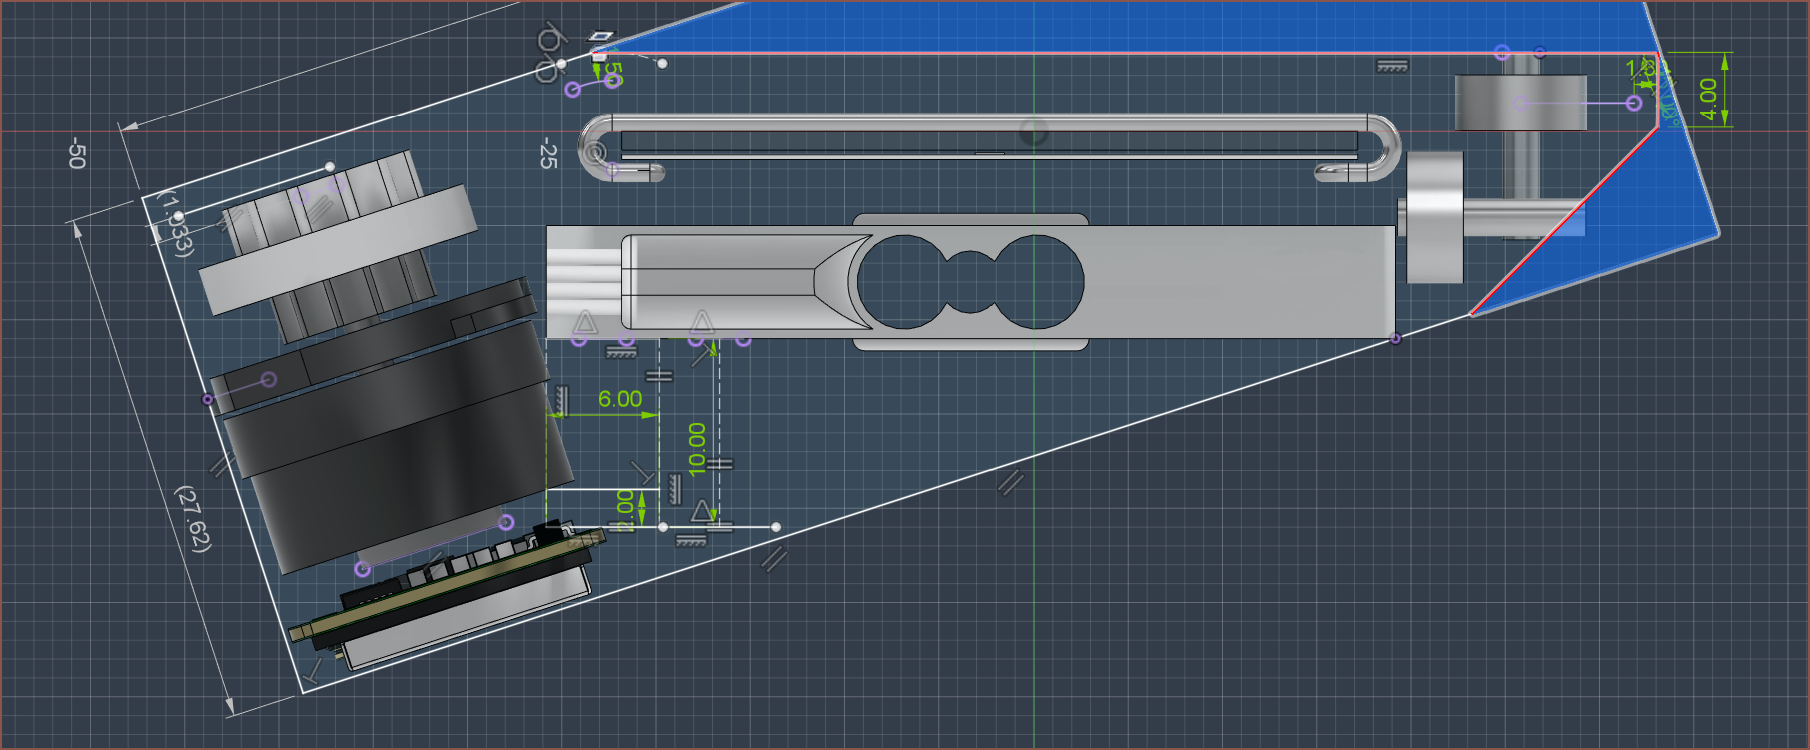Click the vertical constraint icon left of 6.00 dimension
Viewport: 1810px width, 750px height.
[x=561, y=400]
